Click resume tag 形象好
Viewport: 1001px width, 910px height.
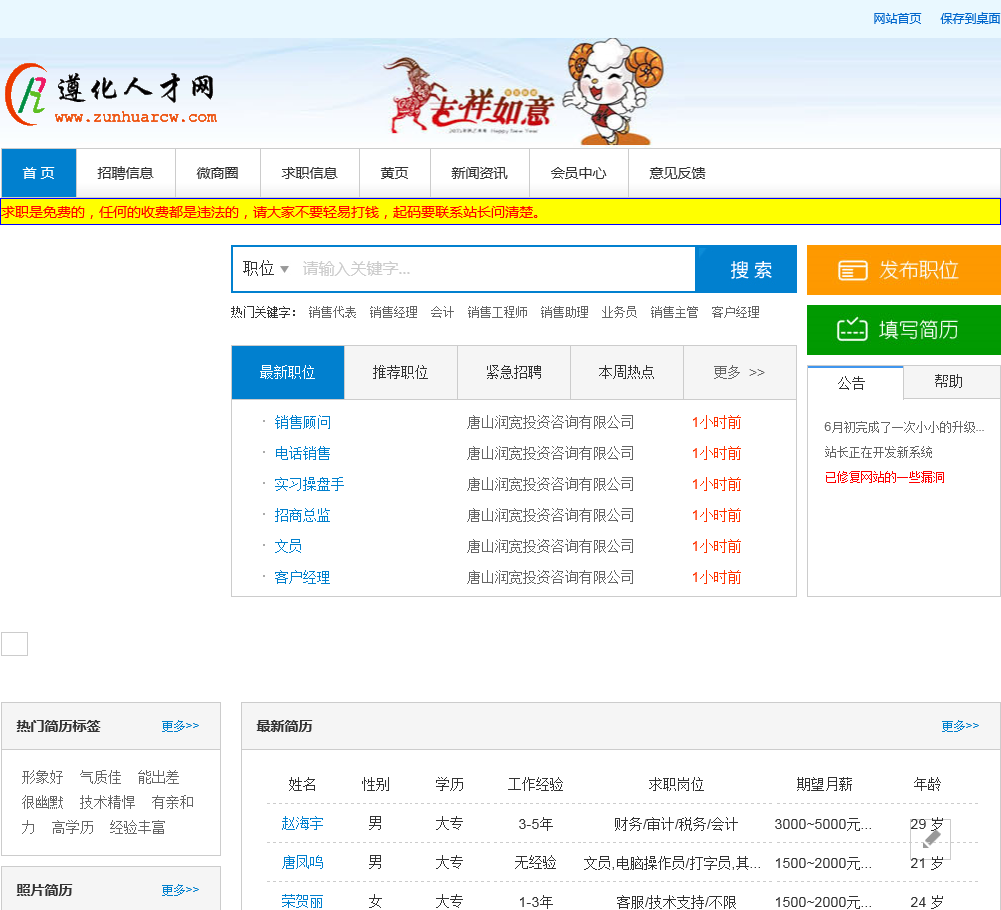(42, 777)
